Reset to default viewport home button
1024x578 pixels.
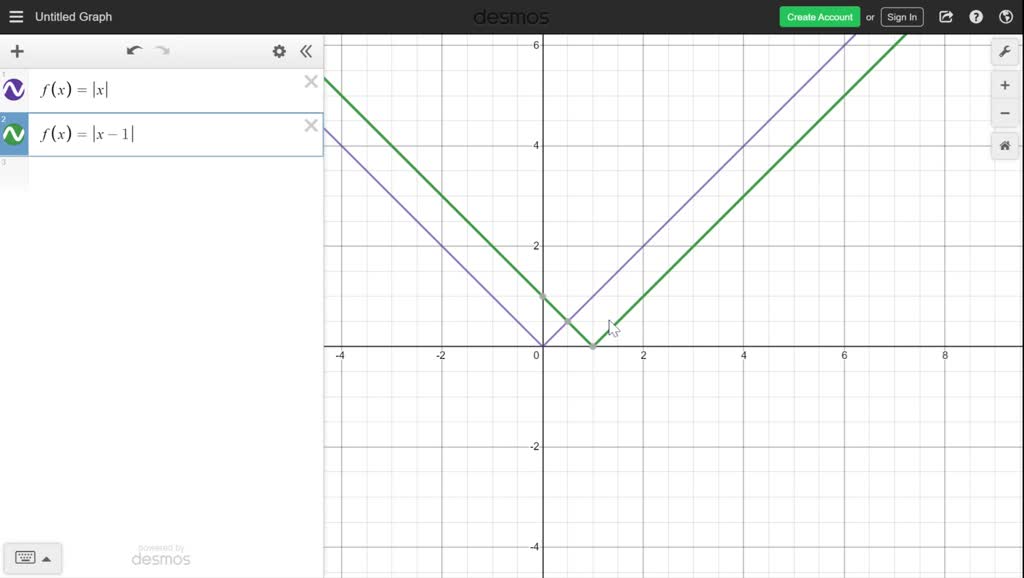[1005, 146]
